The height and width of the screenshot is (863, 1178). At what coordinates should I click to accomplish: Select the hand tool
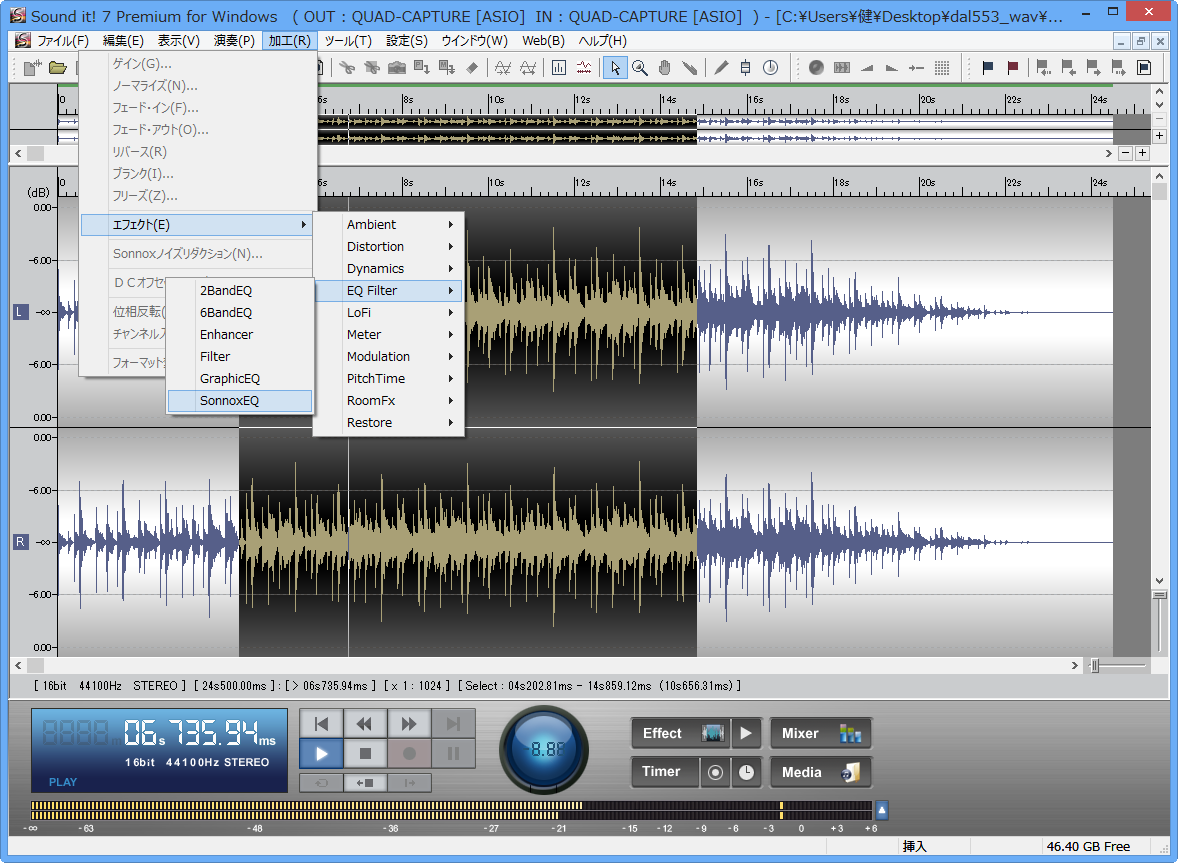pos(665,68)
